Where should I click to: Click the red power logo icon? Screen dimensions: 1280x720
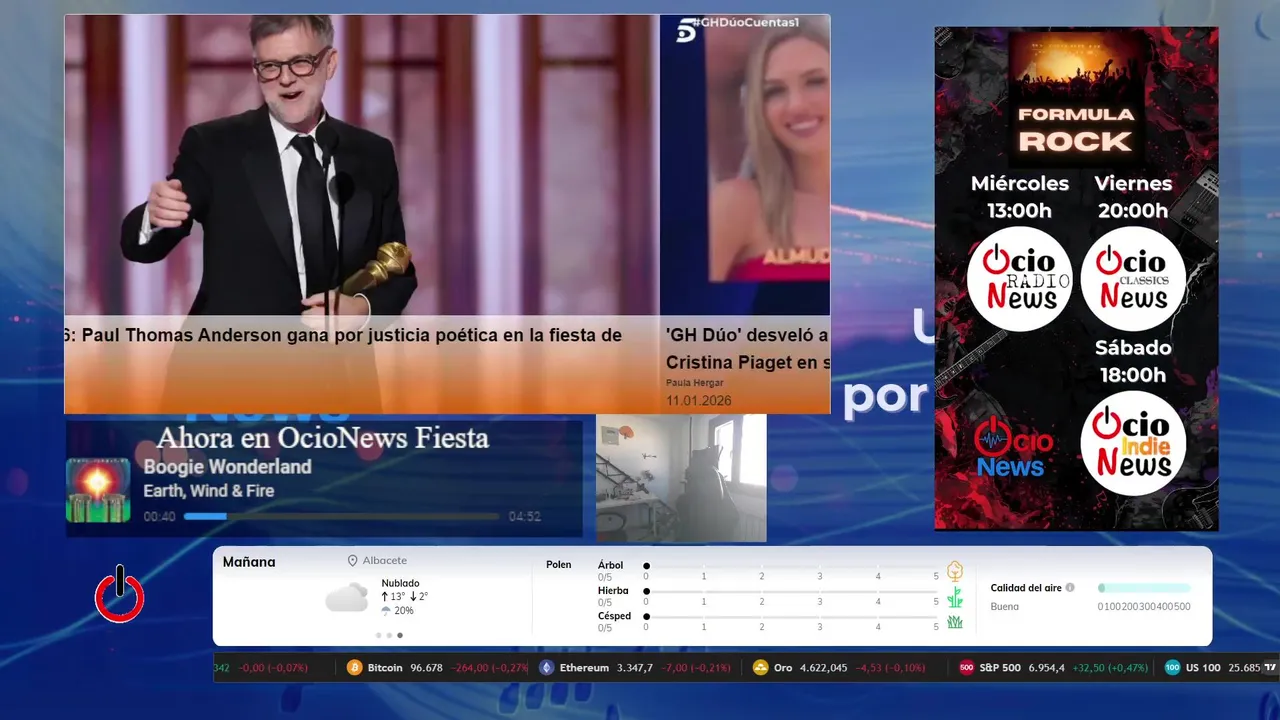coord(119,595)
